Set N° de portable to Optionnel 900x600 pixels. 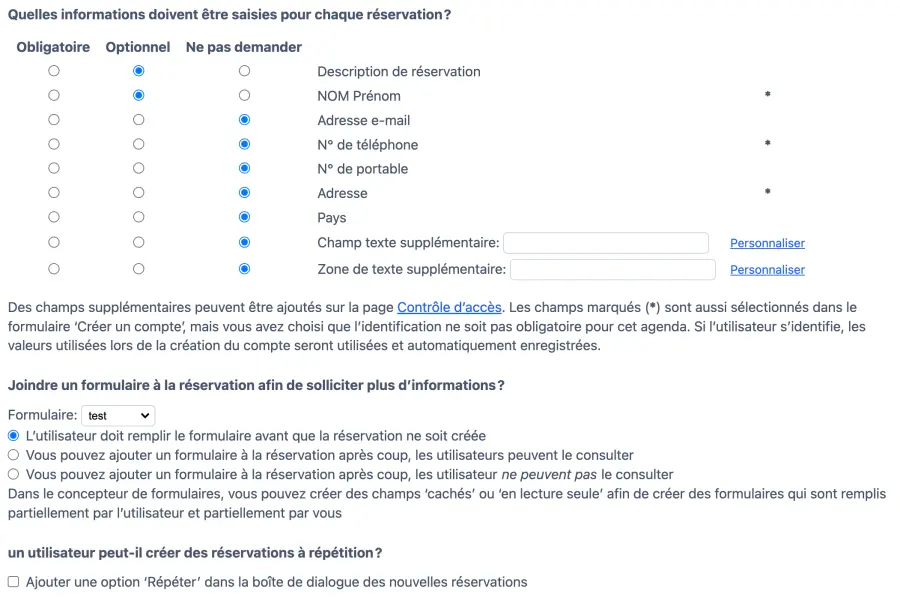click(x=138, y=169)
